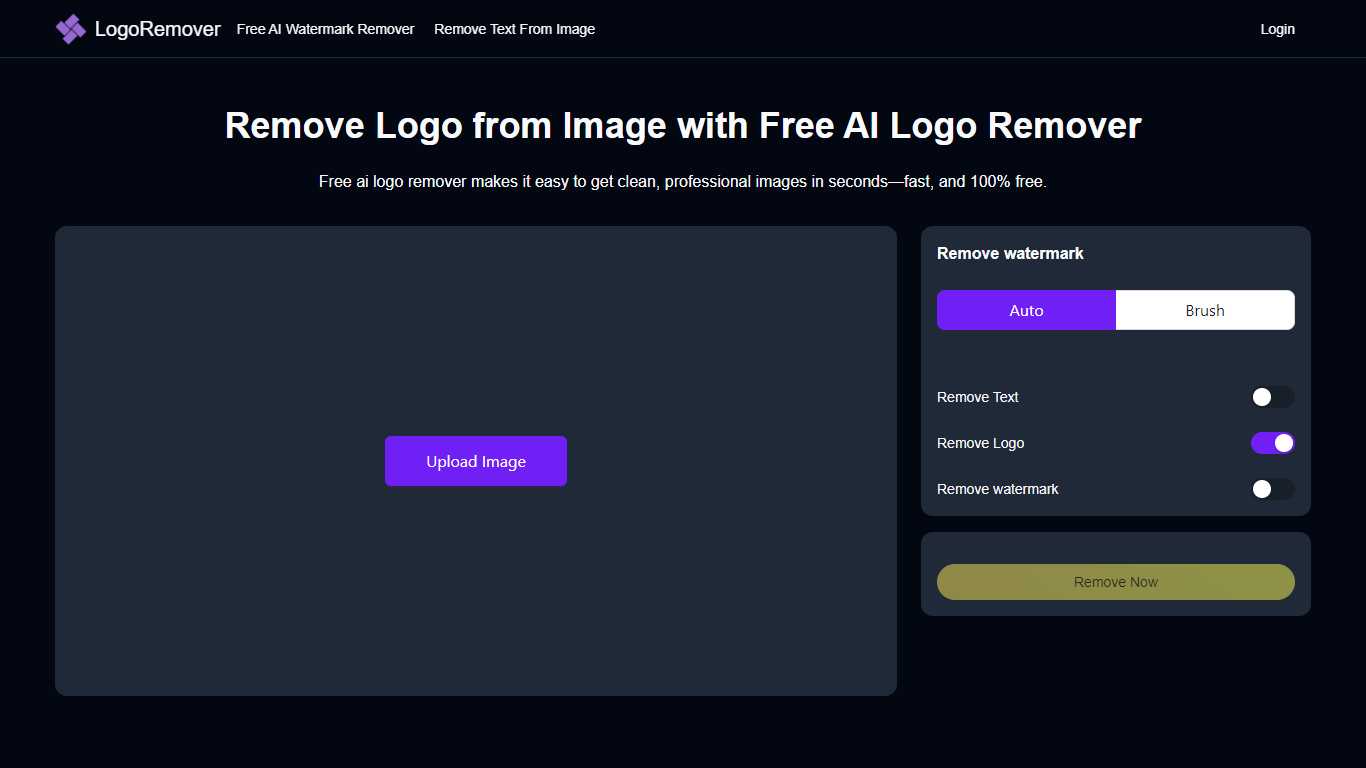Click the Remove Text label text
This screenshot has height=768, width=1366.
977,397
